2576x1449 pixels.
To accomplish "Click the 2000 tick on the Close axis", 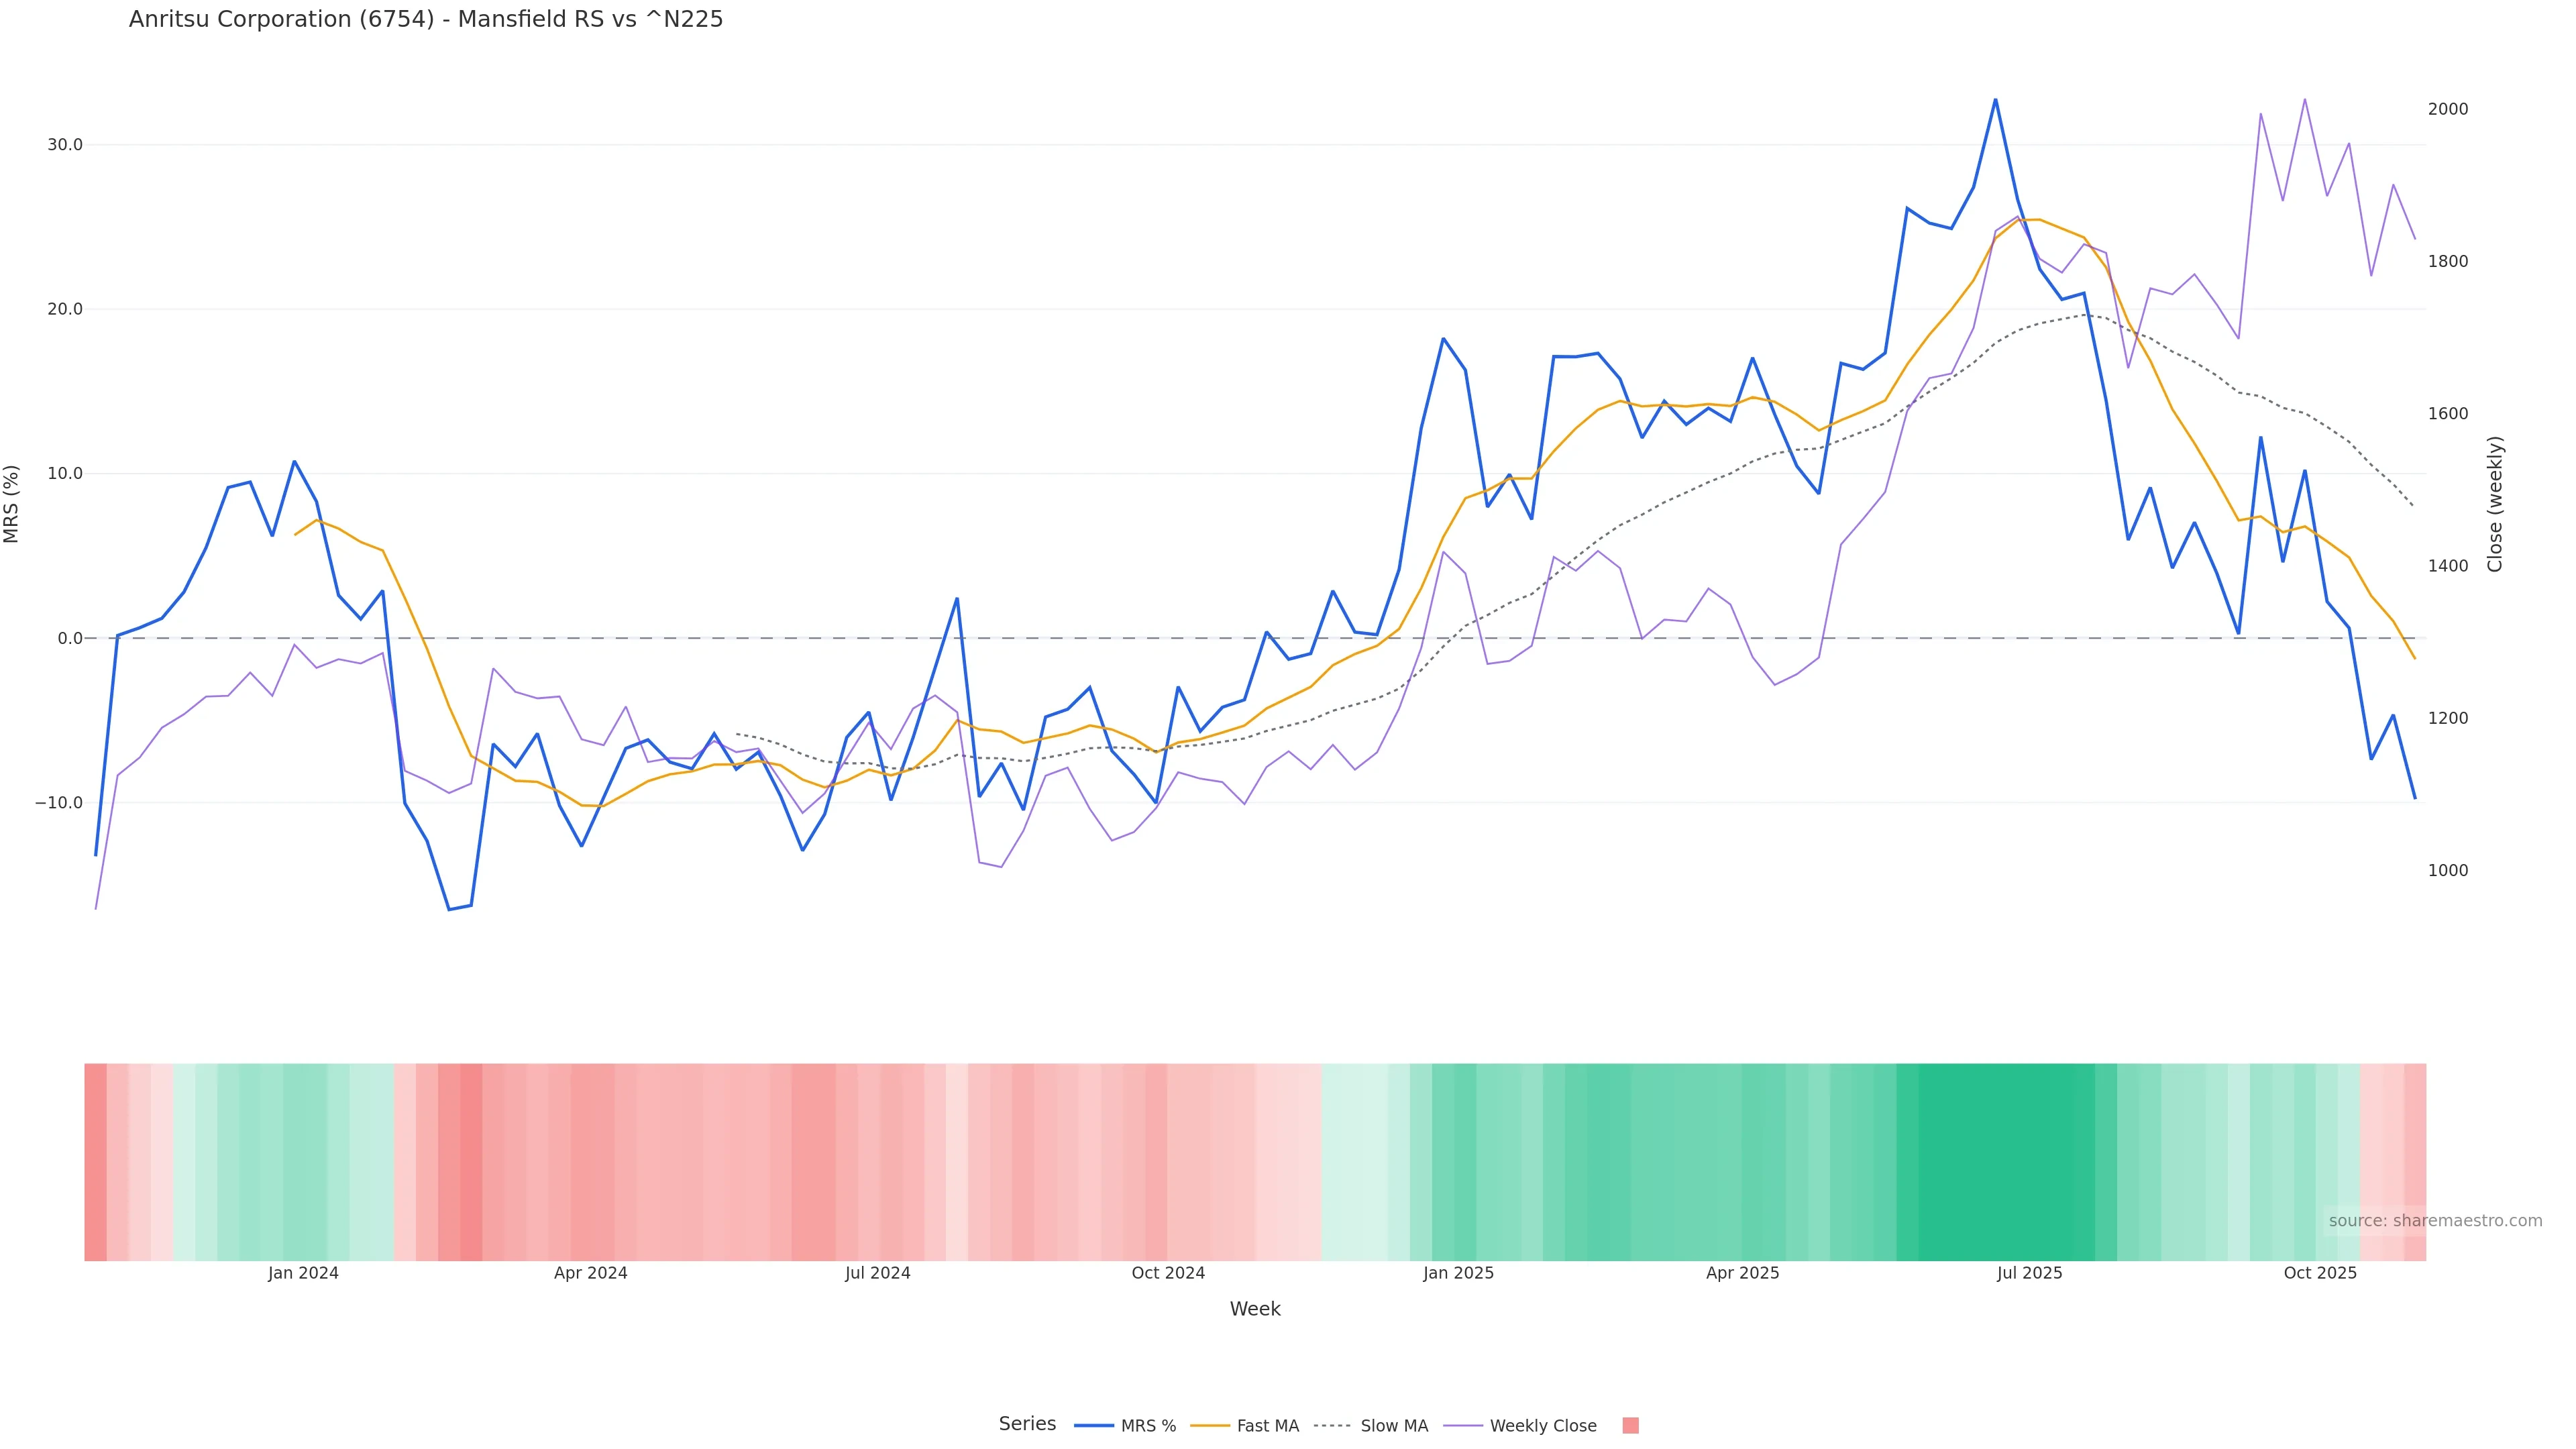I will click(x=2448, y=109).
